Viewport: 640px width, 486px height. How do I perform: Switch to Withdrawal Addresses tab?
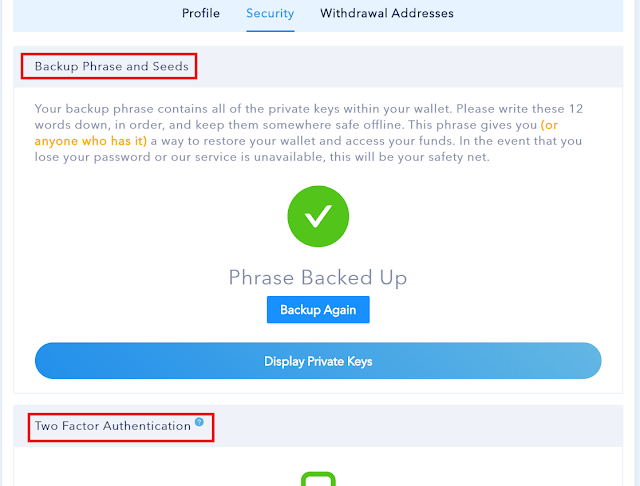[387, 13]
